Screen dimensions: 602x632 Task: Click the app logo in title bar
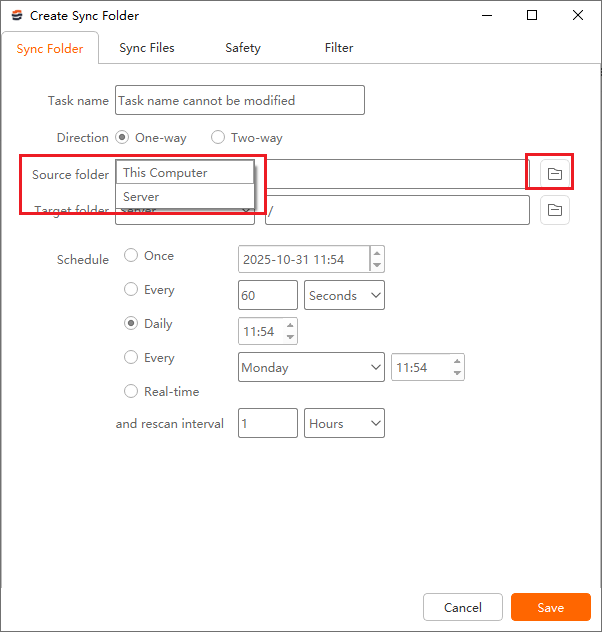point(16,15)
